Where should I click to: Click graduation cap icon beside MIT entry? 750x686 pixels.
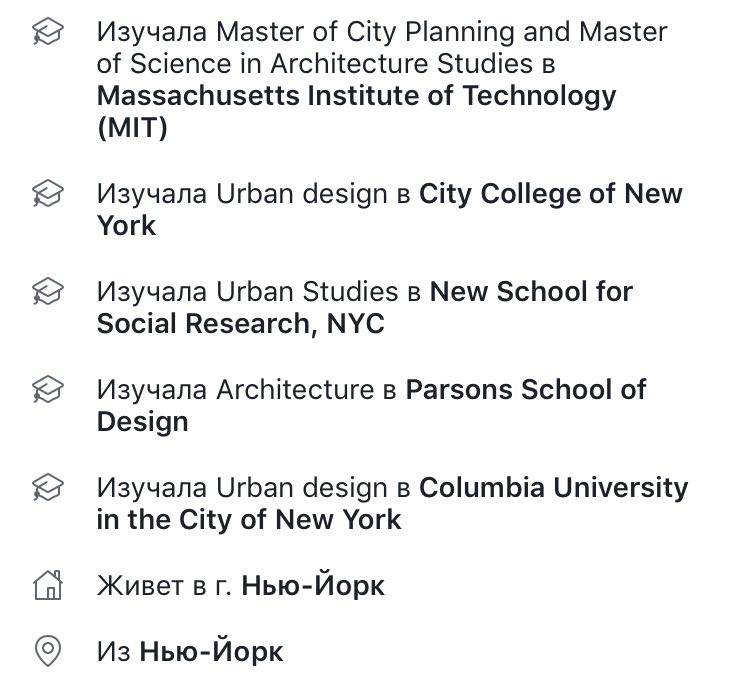[x=48, y=31]
